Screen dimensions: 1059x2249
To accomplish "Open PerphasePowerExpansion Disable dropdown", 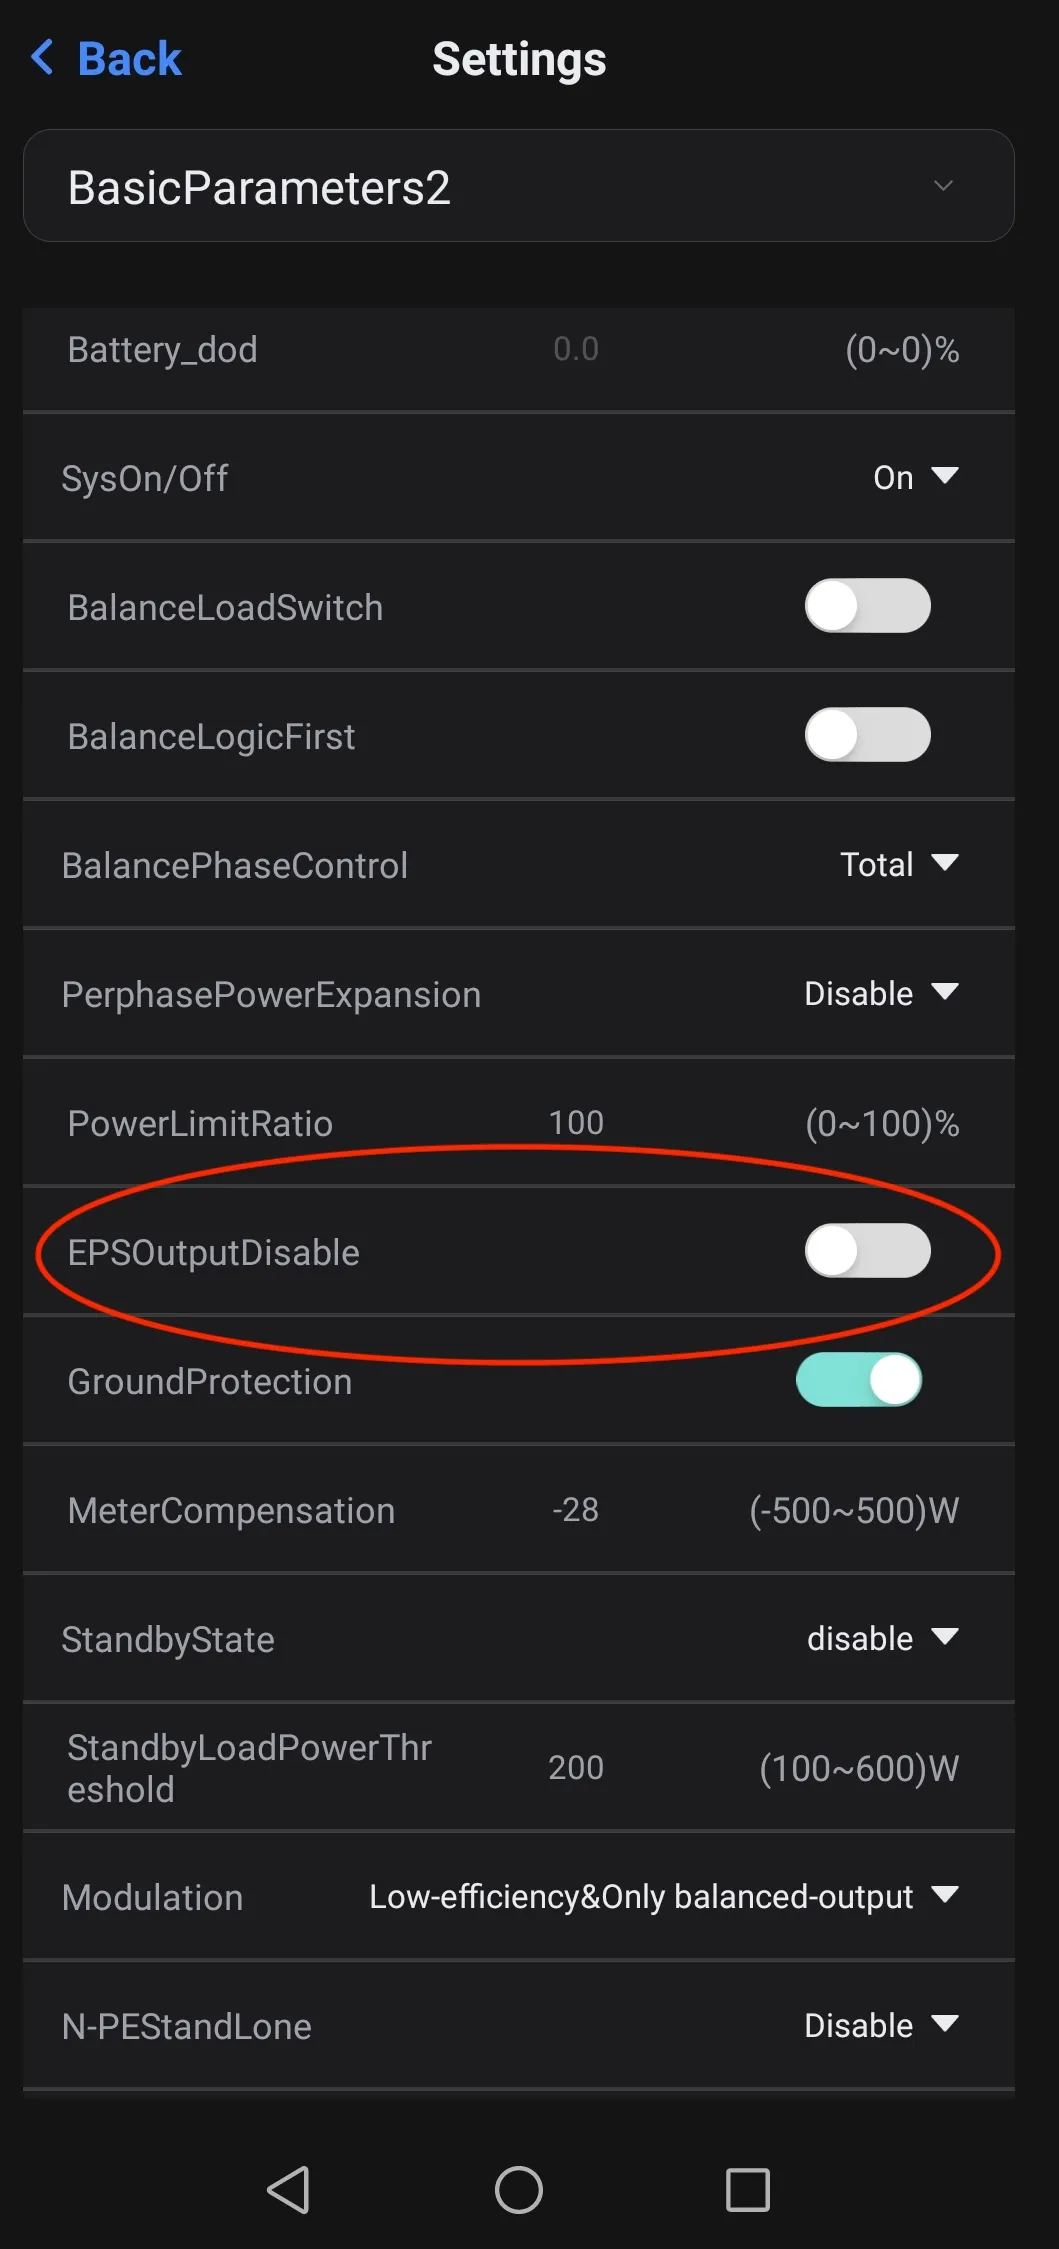I will pyautogui.click(x=881, y=993).
